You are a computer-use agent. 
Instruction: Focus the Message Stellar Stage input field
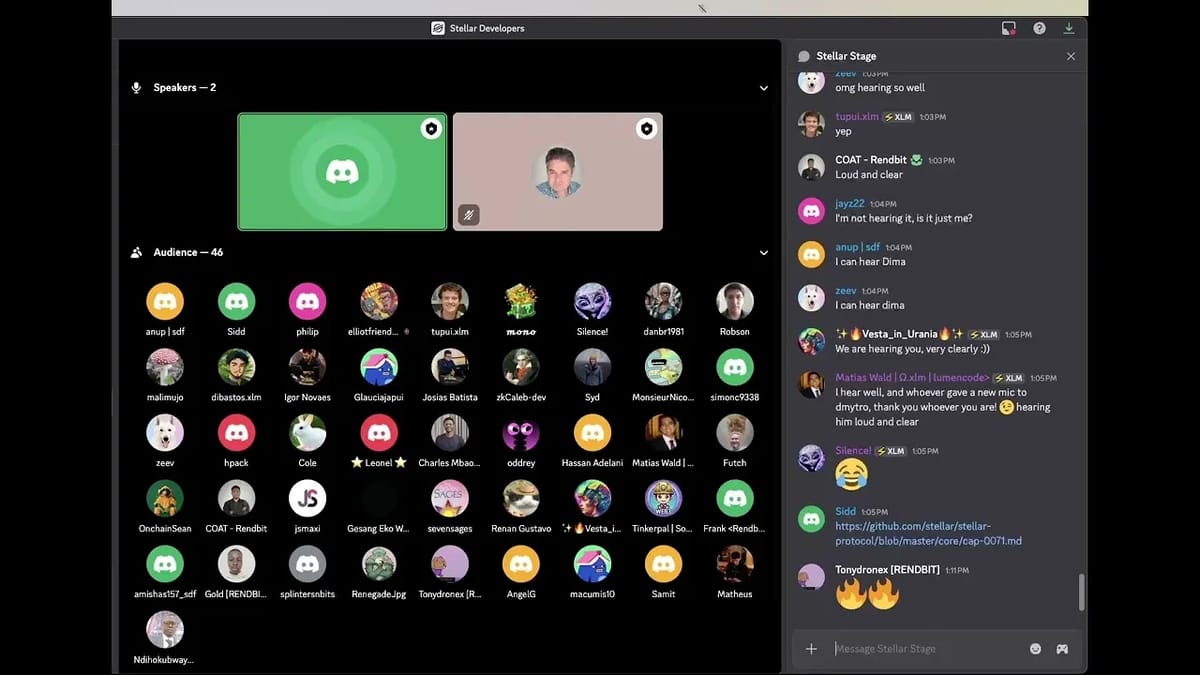click(x=925, y=649)
